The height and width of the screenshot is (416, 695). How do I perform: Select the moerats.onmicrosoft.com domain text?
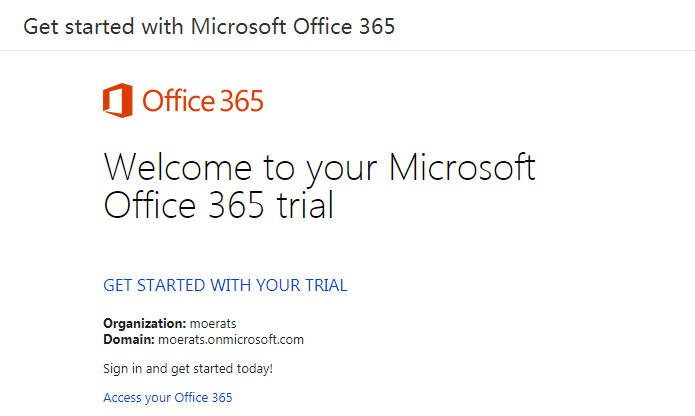(231, 340)
